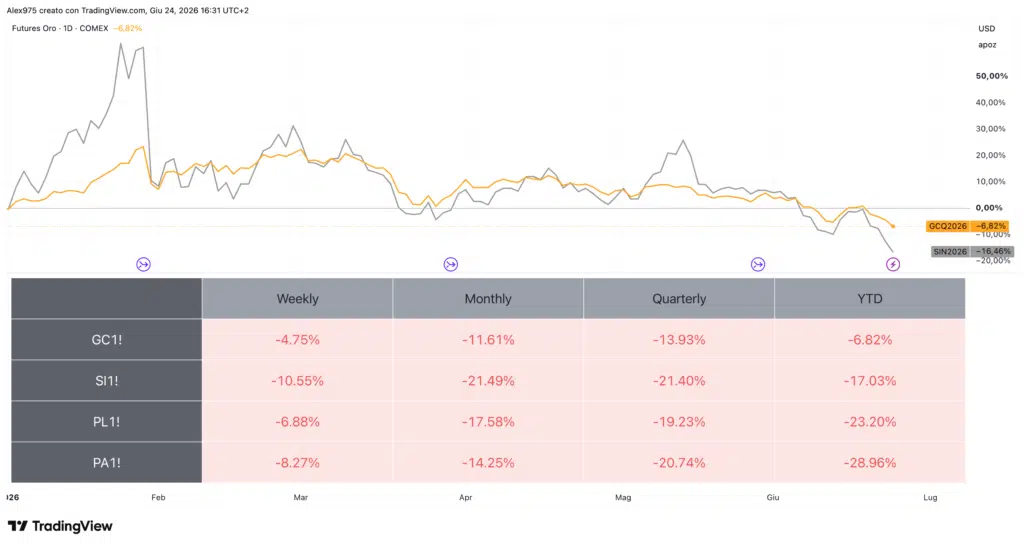
Task: Select the GC1! row label
Action: click(106, 340)
